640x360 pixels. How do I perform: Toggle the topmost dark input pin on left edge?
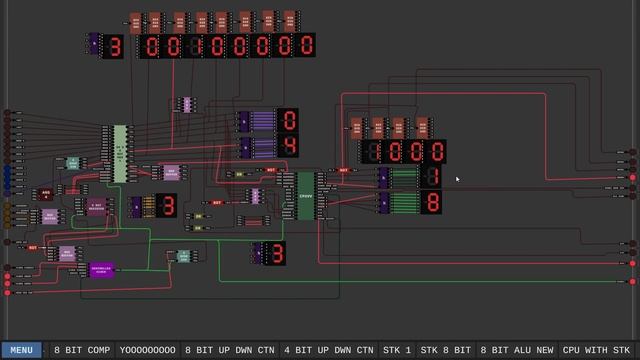pyautogui.click(x=7, y=113)
